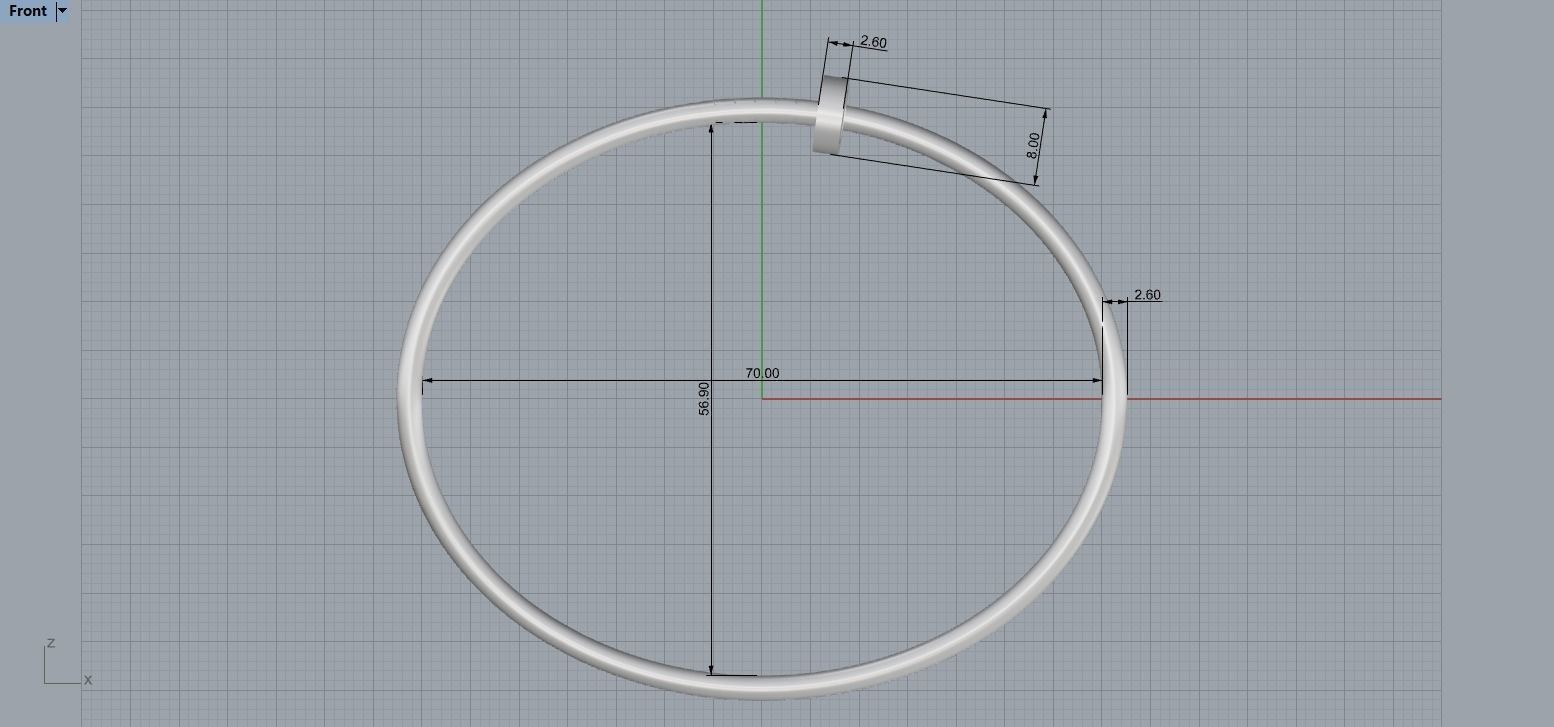
Task: Select the 2.60 dimension above the clasp
Action: (x=873, y=42)
